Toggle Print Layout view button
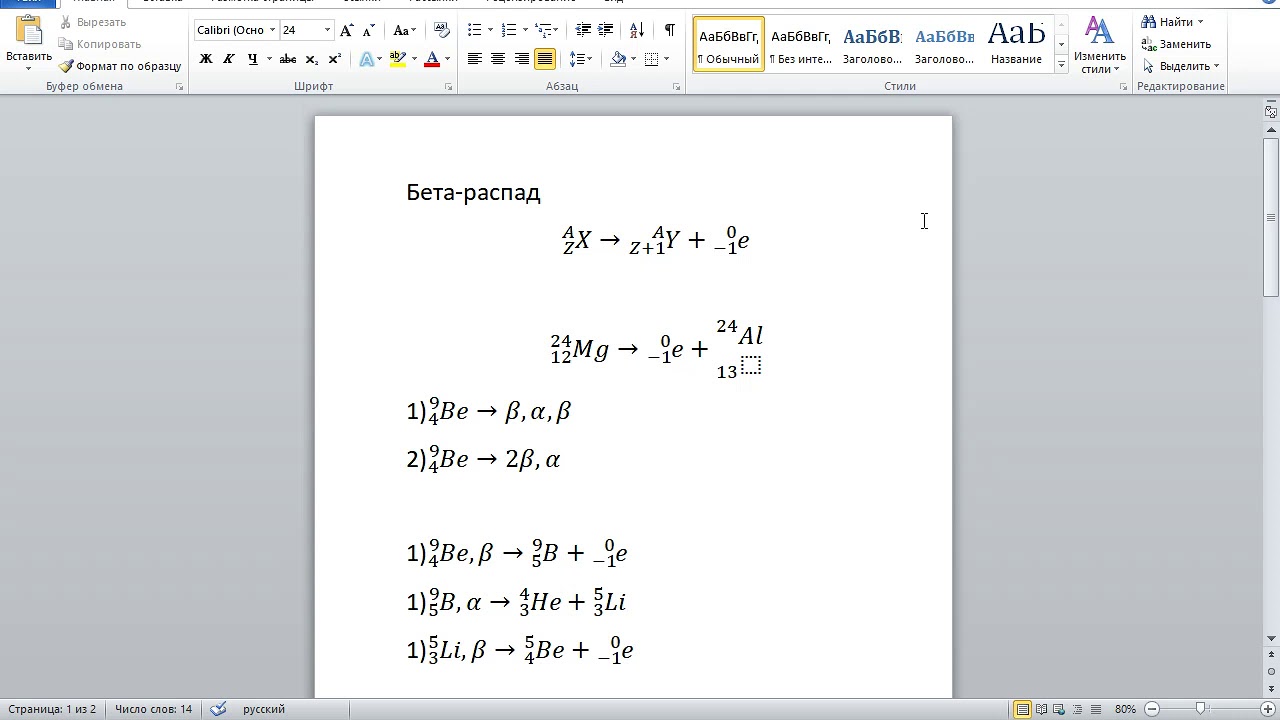The image size is (1280, 720). (x=1023, y=709)
